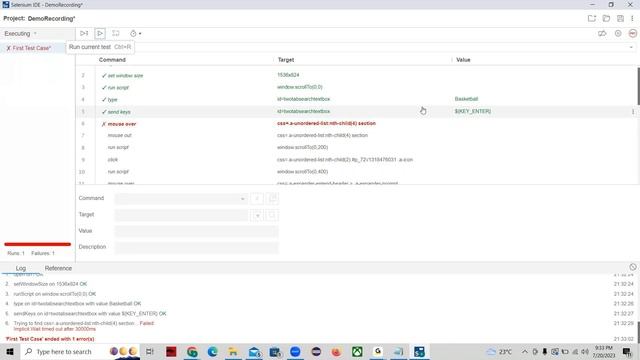Open the send keys row options menu

coord(633,111)
